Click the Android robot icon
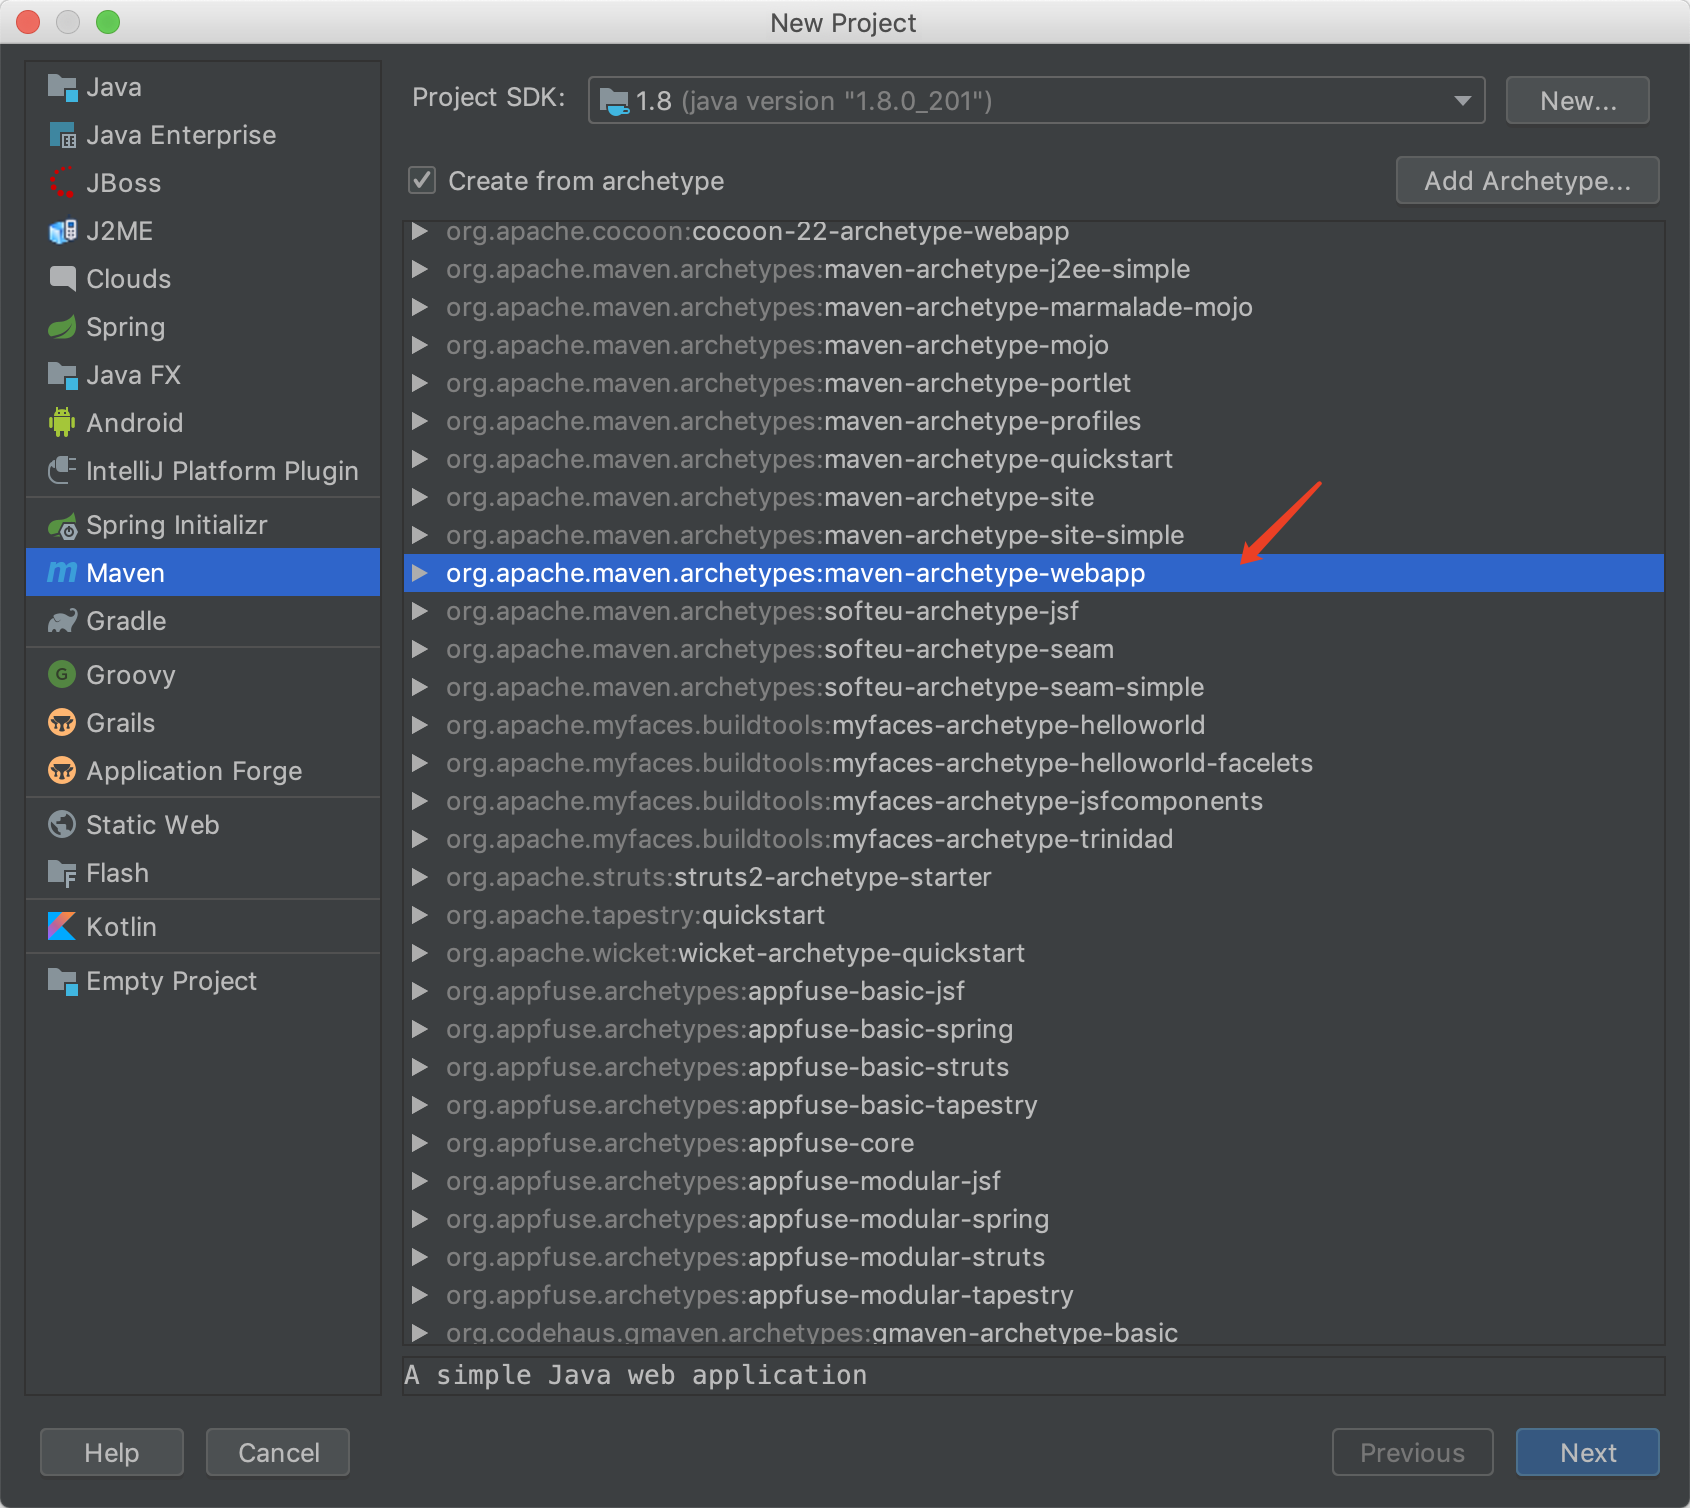The height and width of the screenshot is (1508, 1690). 62,423
